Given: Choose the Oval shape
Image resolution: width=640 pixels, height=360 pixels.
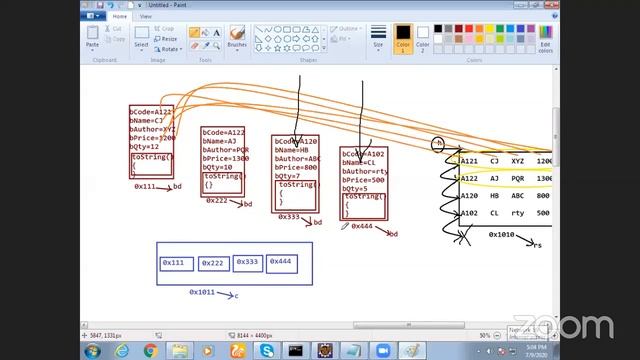Looking at the screenshot, I should (278, 30).
